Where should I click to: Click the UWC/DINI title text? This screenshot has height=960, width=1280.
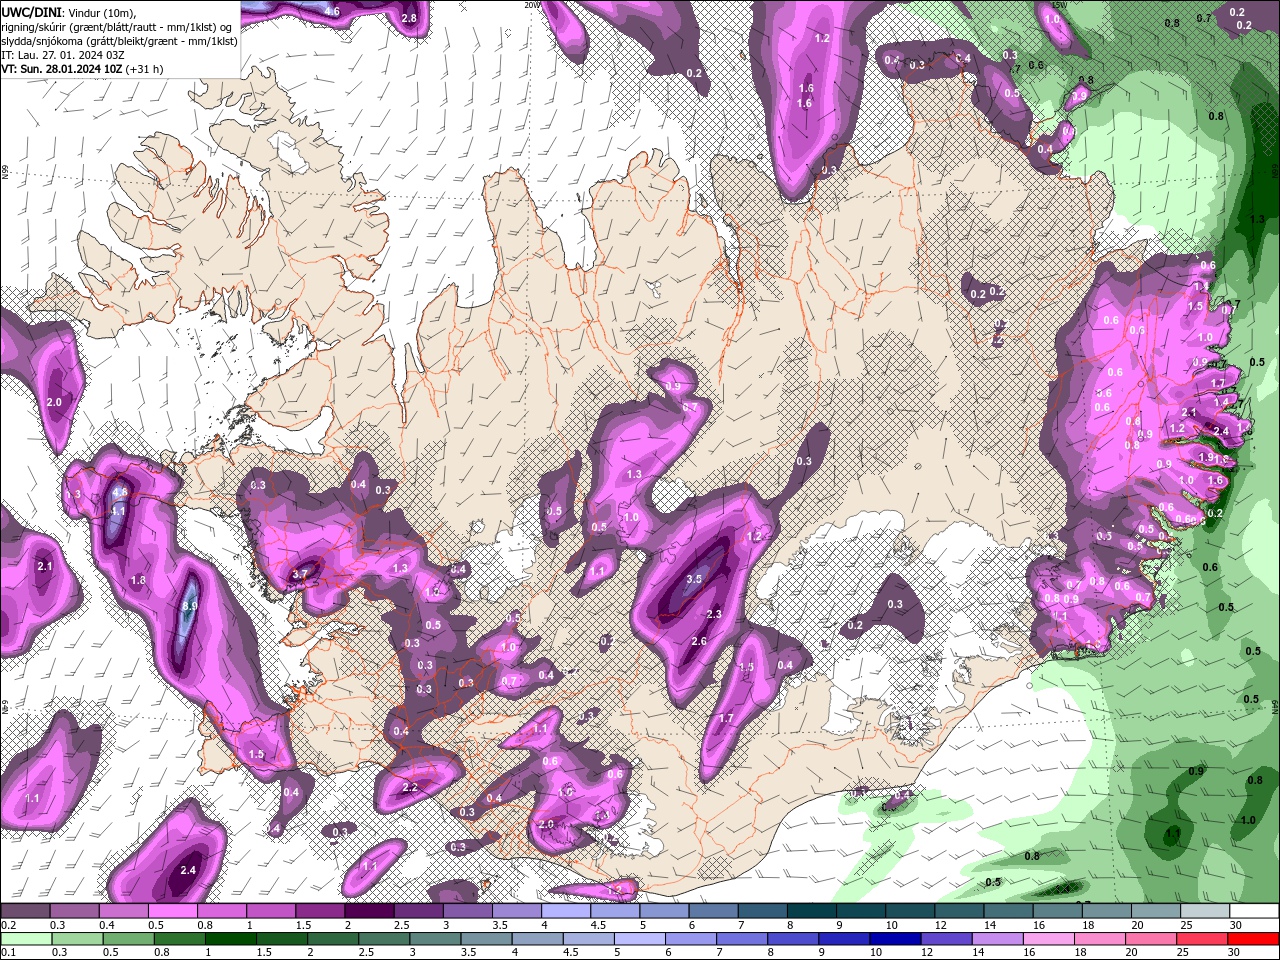point(32,12)
